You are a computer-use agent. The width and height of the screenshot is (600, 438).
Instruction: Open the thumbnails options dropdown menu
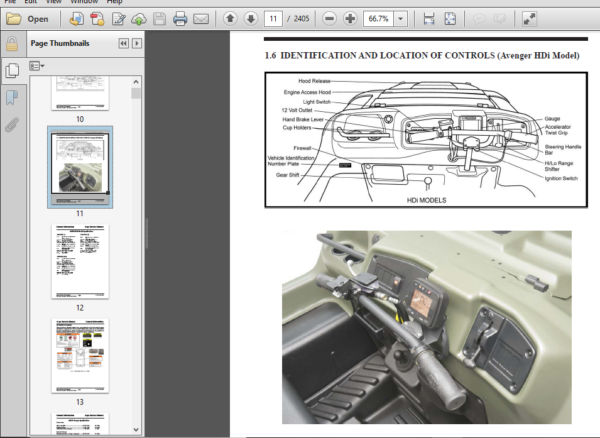tap(37, 66)
